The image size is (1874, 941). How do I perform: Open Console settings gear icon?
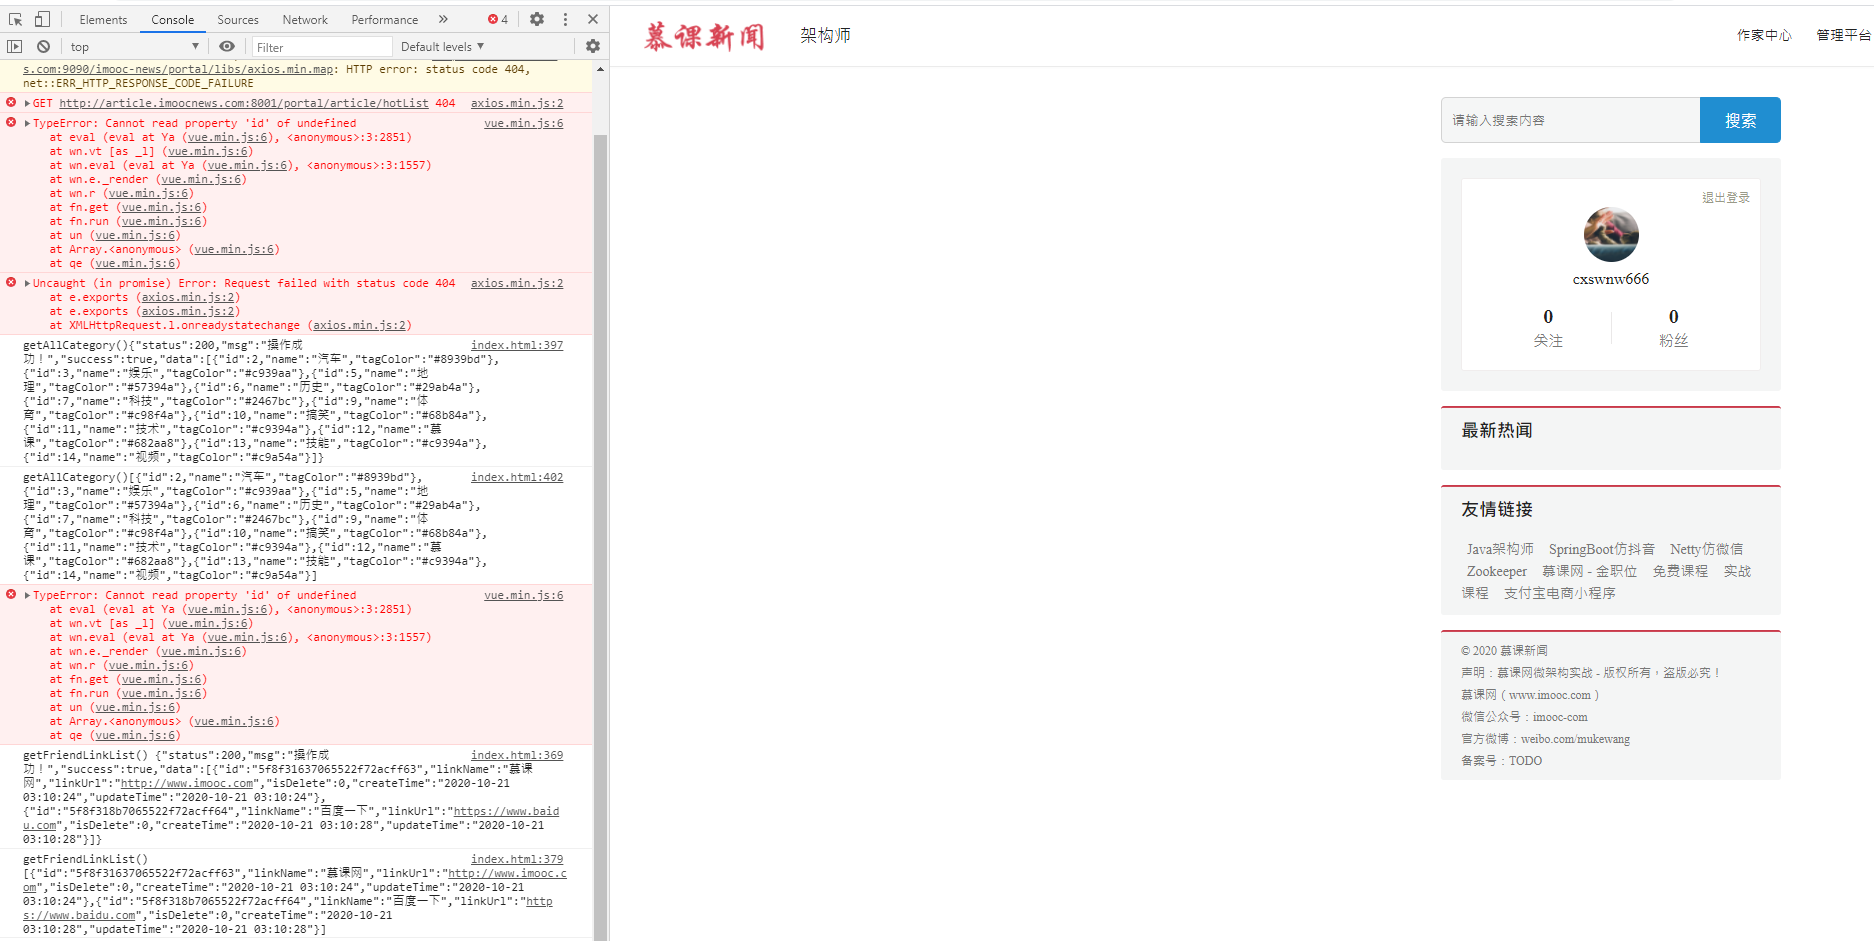(593, 46)
